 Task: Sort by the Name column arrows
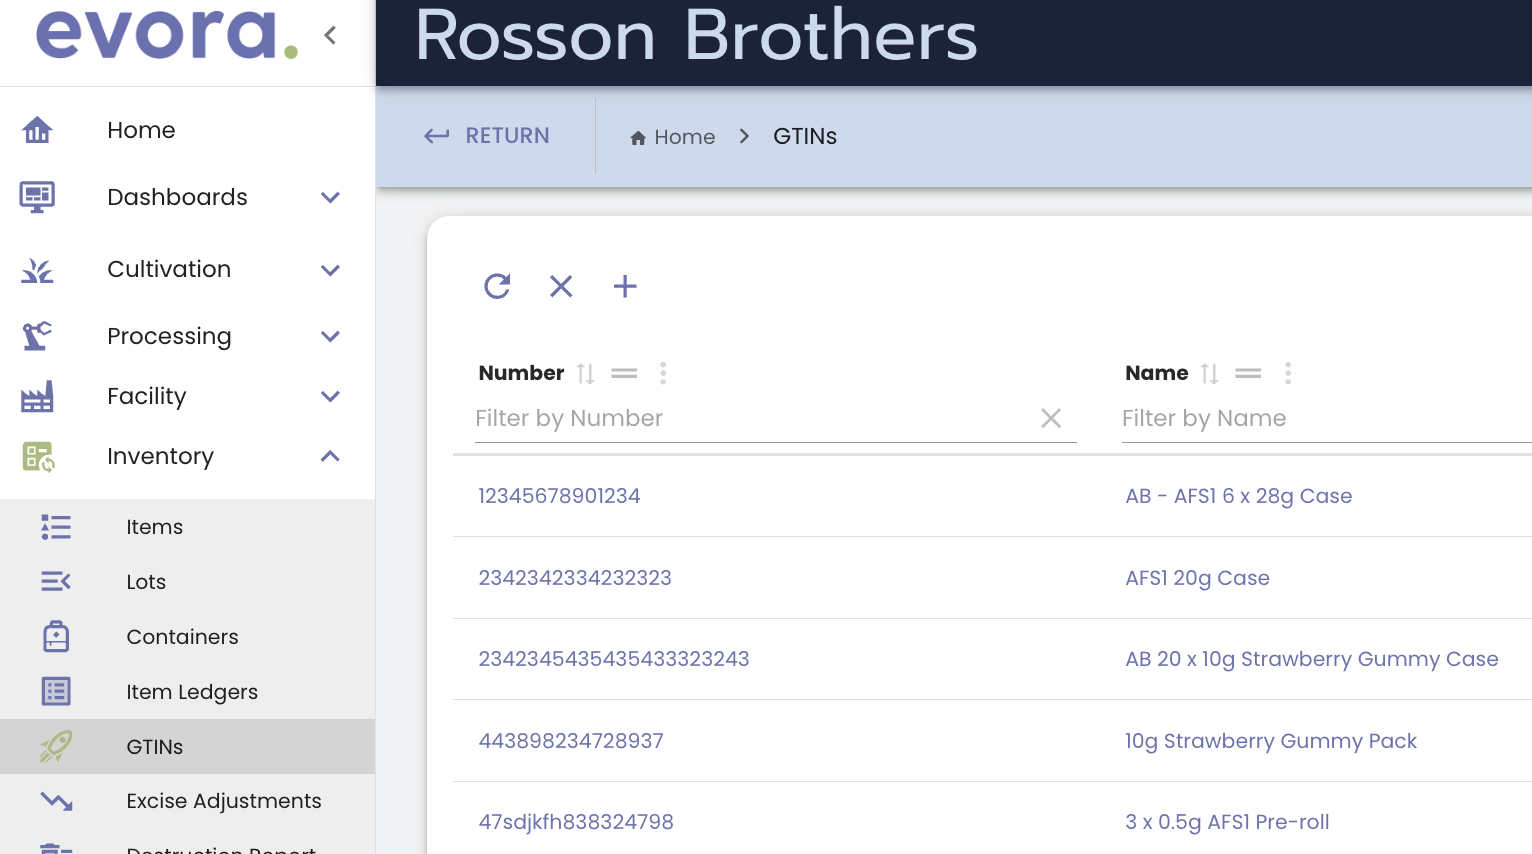pyautogui.click(x=1210, y=374)
